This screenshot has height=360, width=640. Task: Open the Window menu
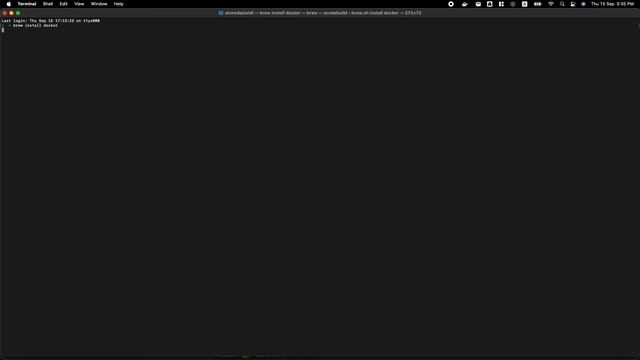(99, 4)
